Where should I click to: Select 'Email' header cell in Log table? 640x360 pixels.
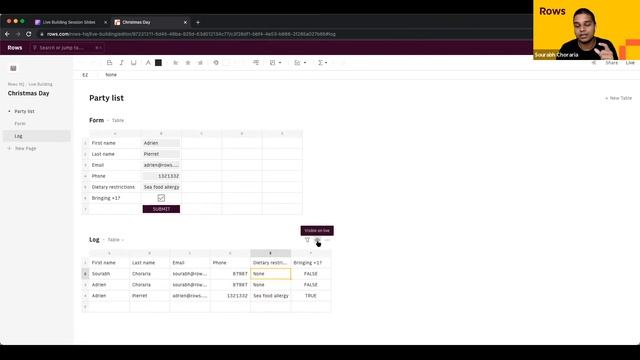190,263
